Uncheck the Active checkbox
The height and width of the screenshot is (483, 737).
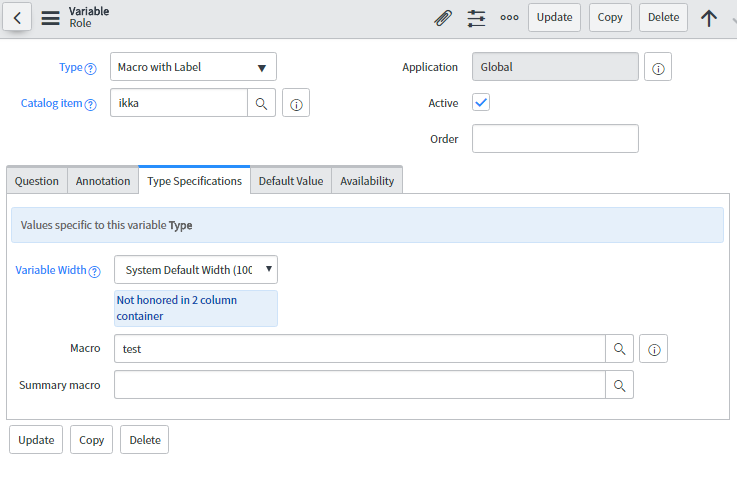tap(481, 102)
